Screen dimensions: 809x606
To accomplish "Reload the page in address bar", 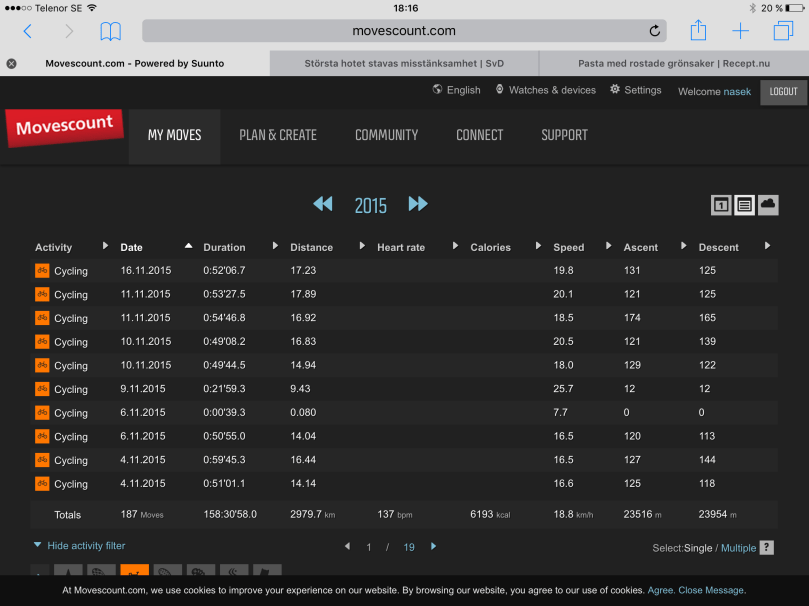I will point(655,31).
